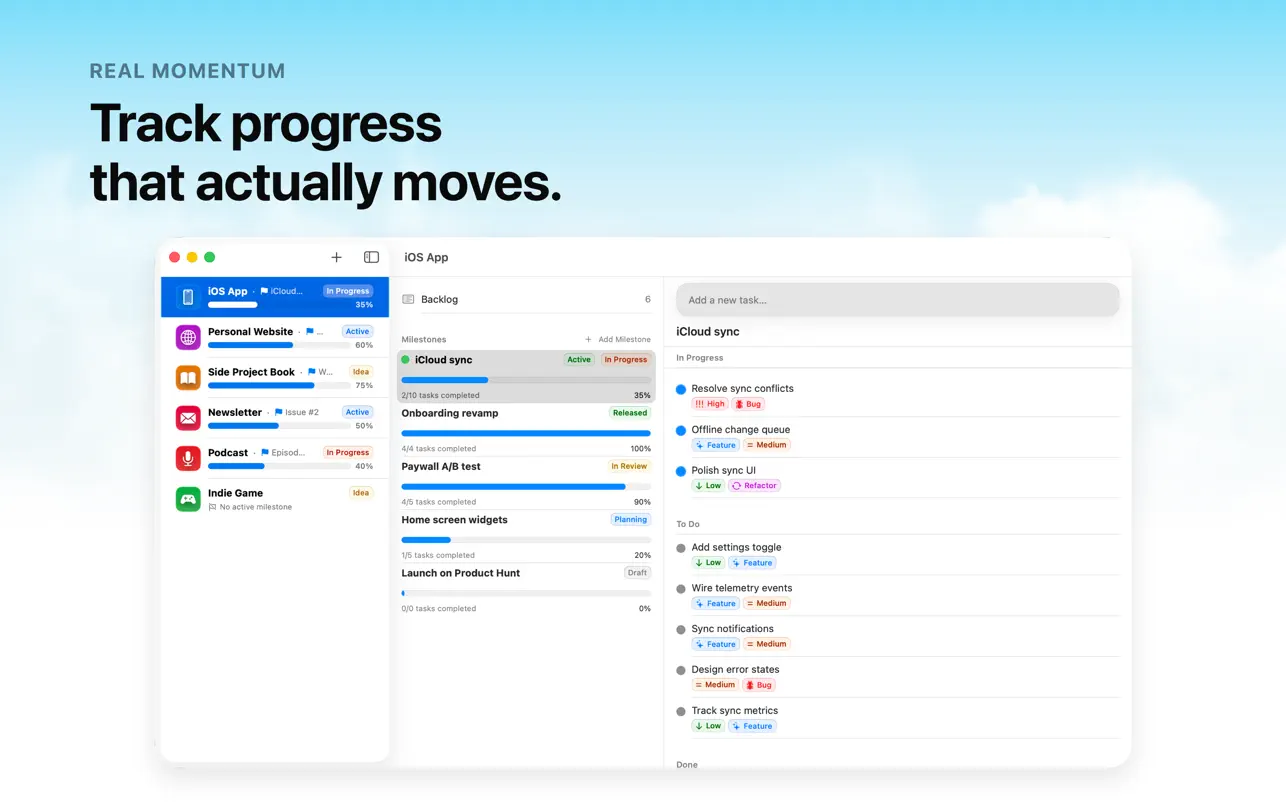The height and width of the screenshot is (804, 1286).
Task: Click the flag icon beside No active milestone
Action: (x=212, y=507)
